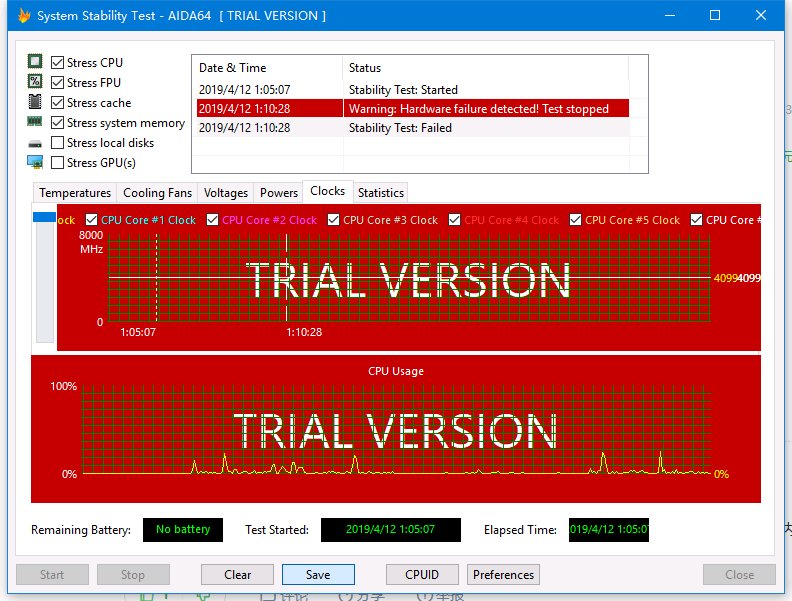The width and height of the screenshot is (792, 601).
Task: Toggle CPU Core #1 Clock graph checkbox
Action: point(91,220)
